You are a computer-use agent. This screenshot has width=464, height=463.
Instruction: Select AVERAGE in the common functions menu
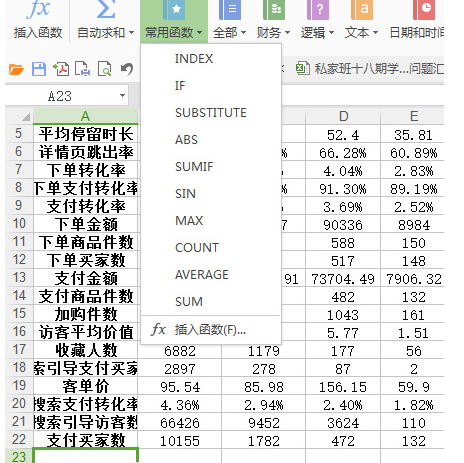click(202, 274)
